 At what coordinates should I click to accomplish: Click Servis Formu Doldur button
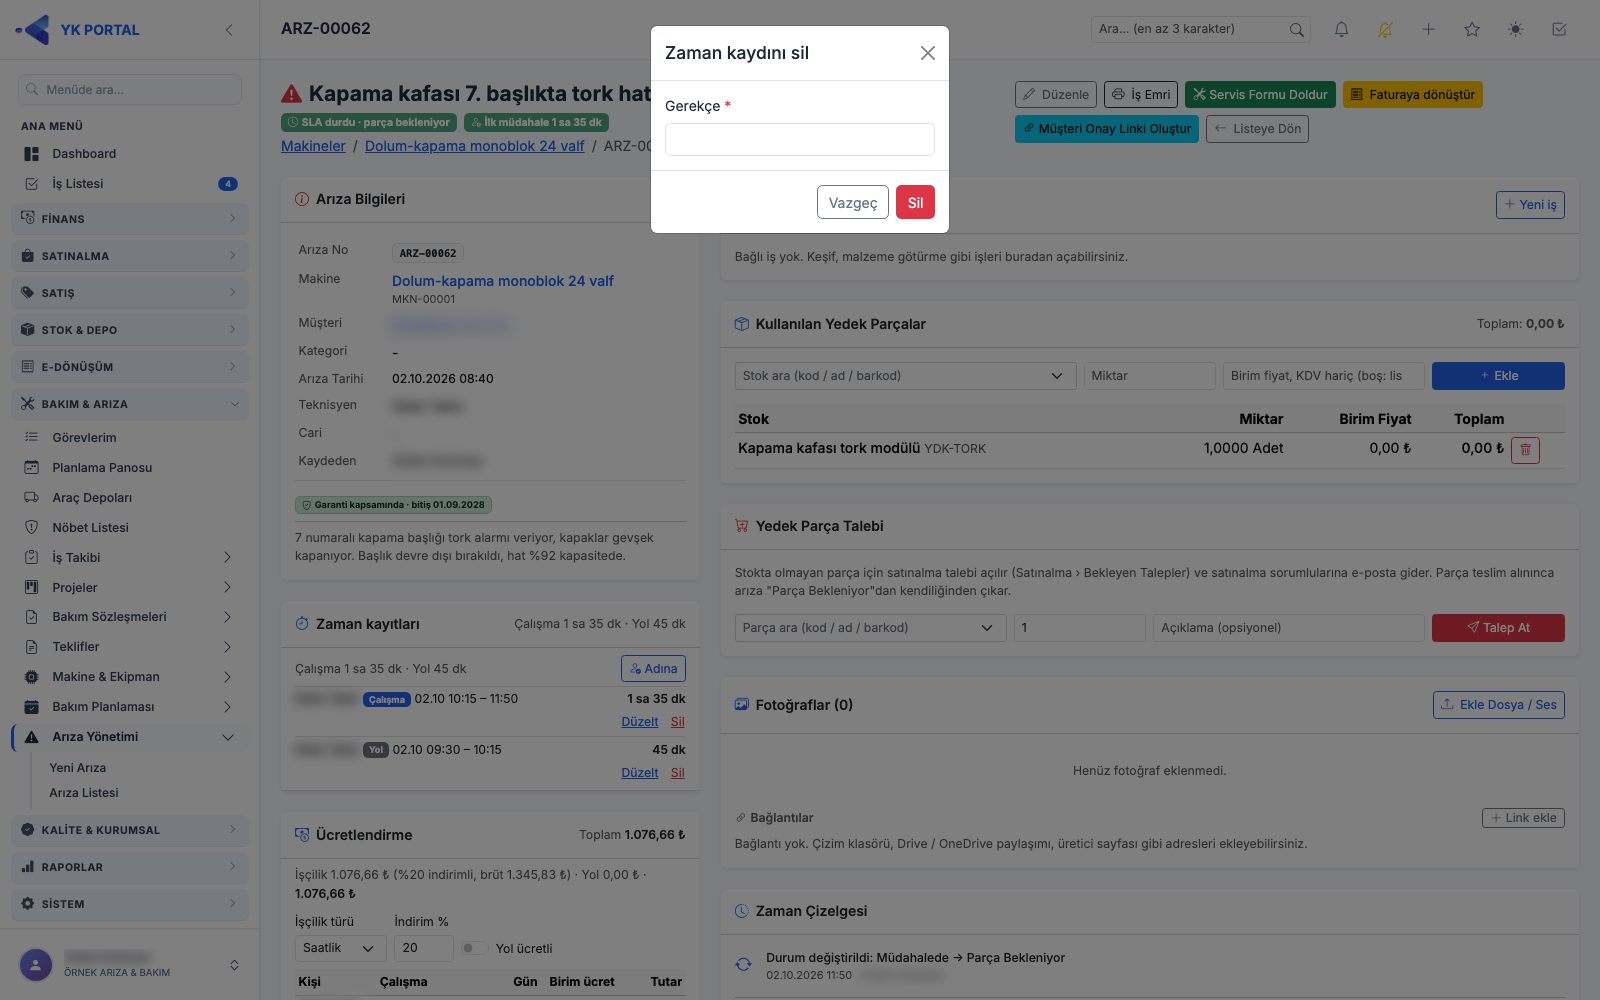pos(1260,95)
